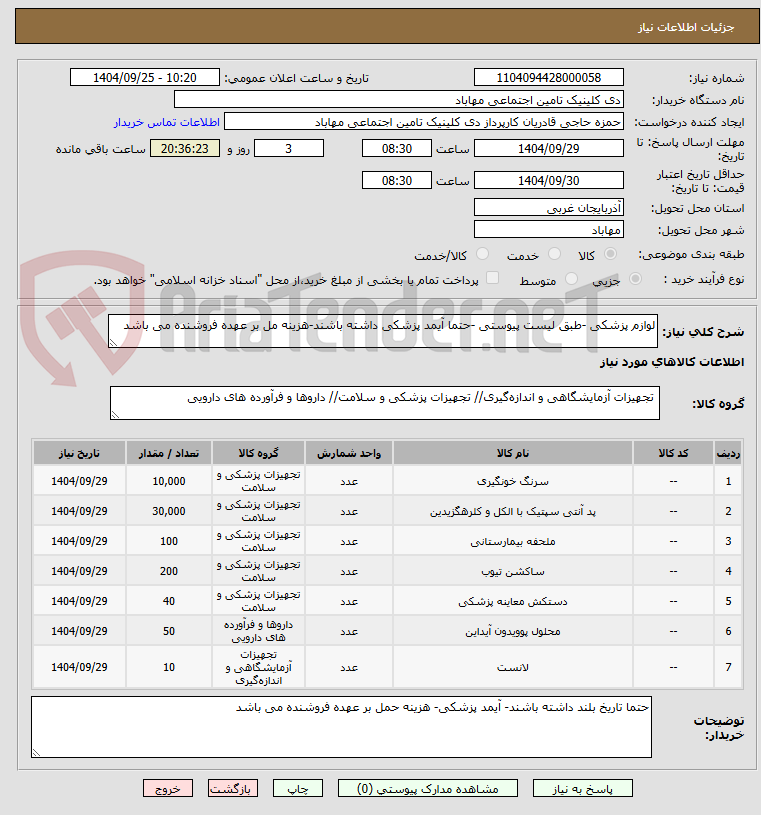Open مشاهده مدارک پیوستی attachments button

click(x=427, y=788)
